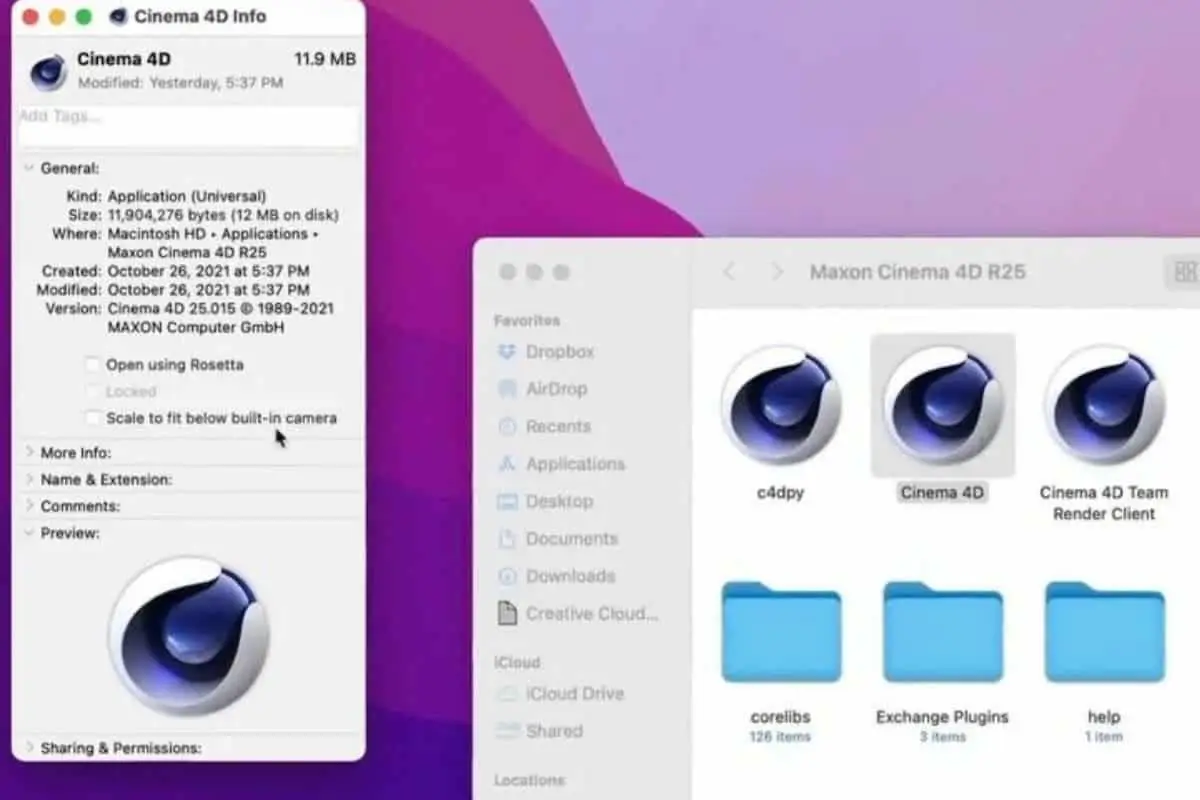The image size is (1200, 800).
Task: Select the Cinema 4D application icon in Finder
Action: tap(942, 405)
